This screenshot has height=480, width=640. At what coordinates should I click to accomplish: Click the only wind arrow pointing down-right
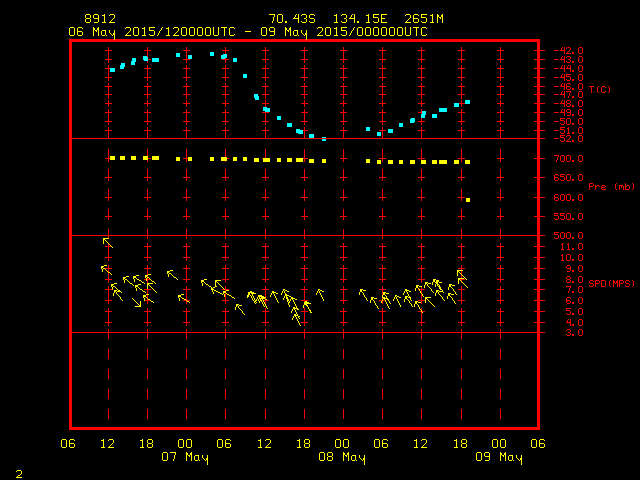[x=137, y=302]
